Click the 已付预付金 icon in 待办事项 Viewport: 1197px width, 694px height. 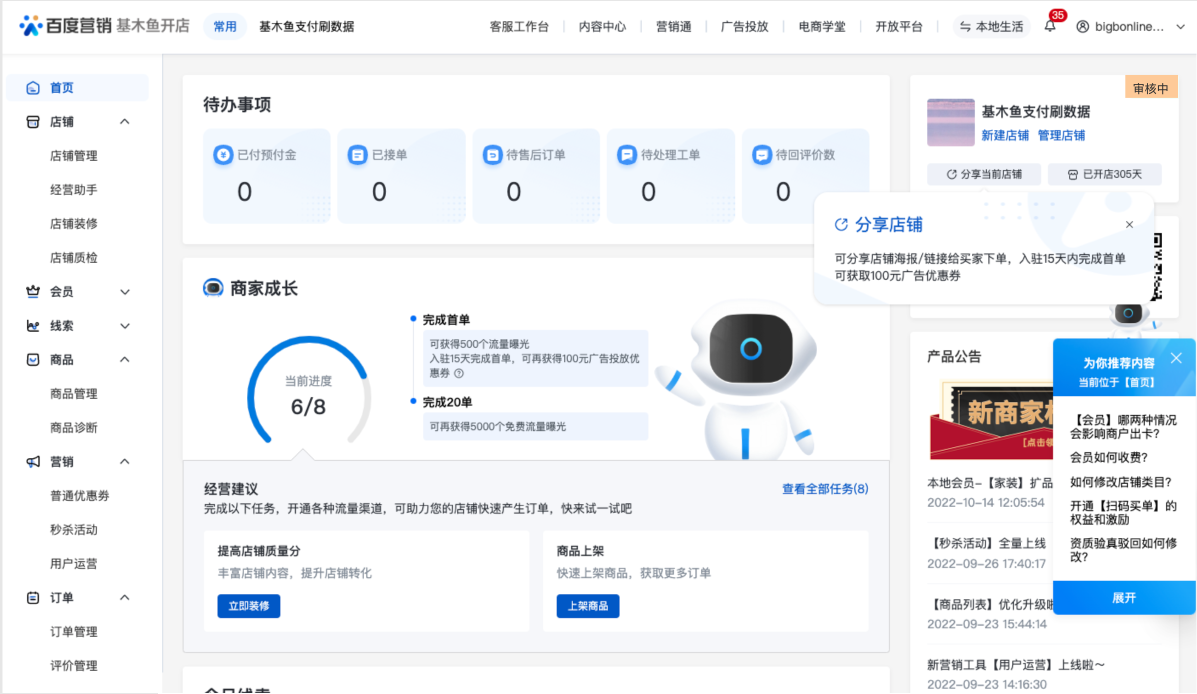[222, 155]
